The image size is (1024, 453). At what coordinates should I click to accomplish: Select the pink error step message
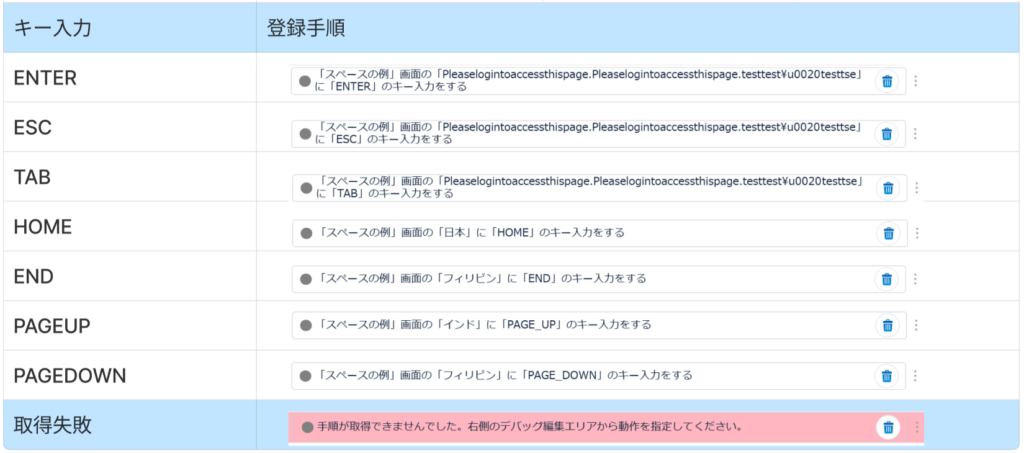[530, 427]
